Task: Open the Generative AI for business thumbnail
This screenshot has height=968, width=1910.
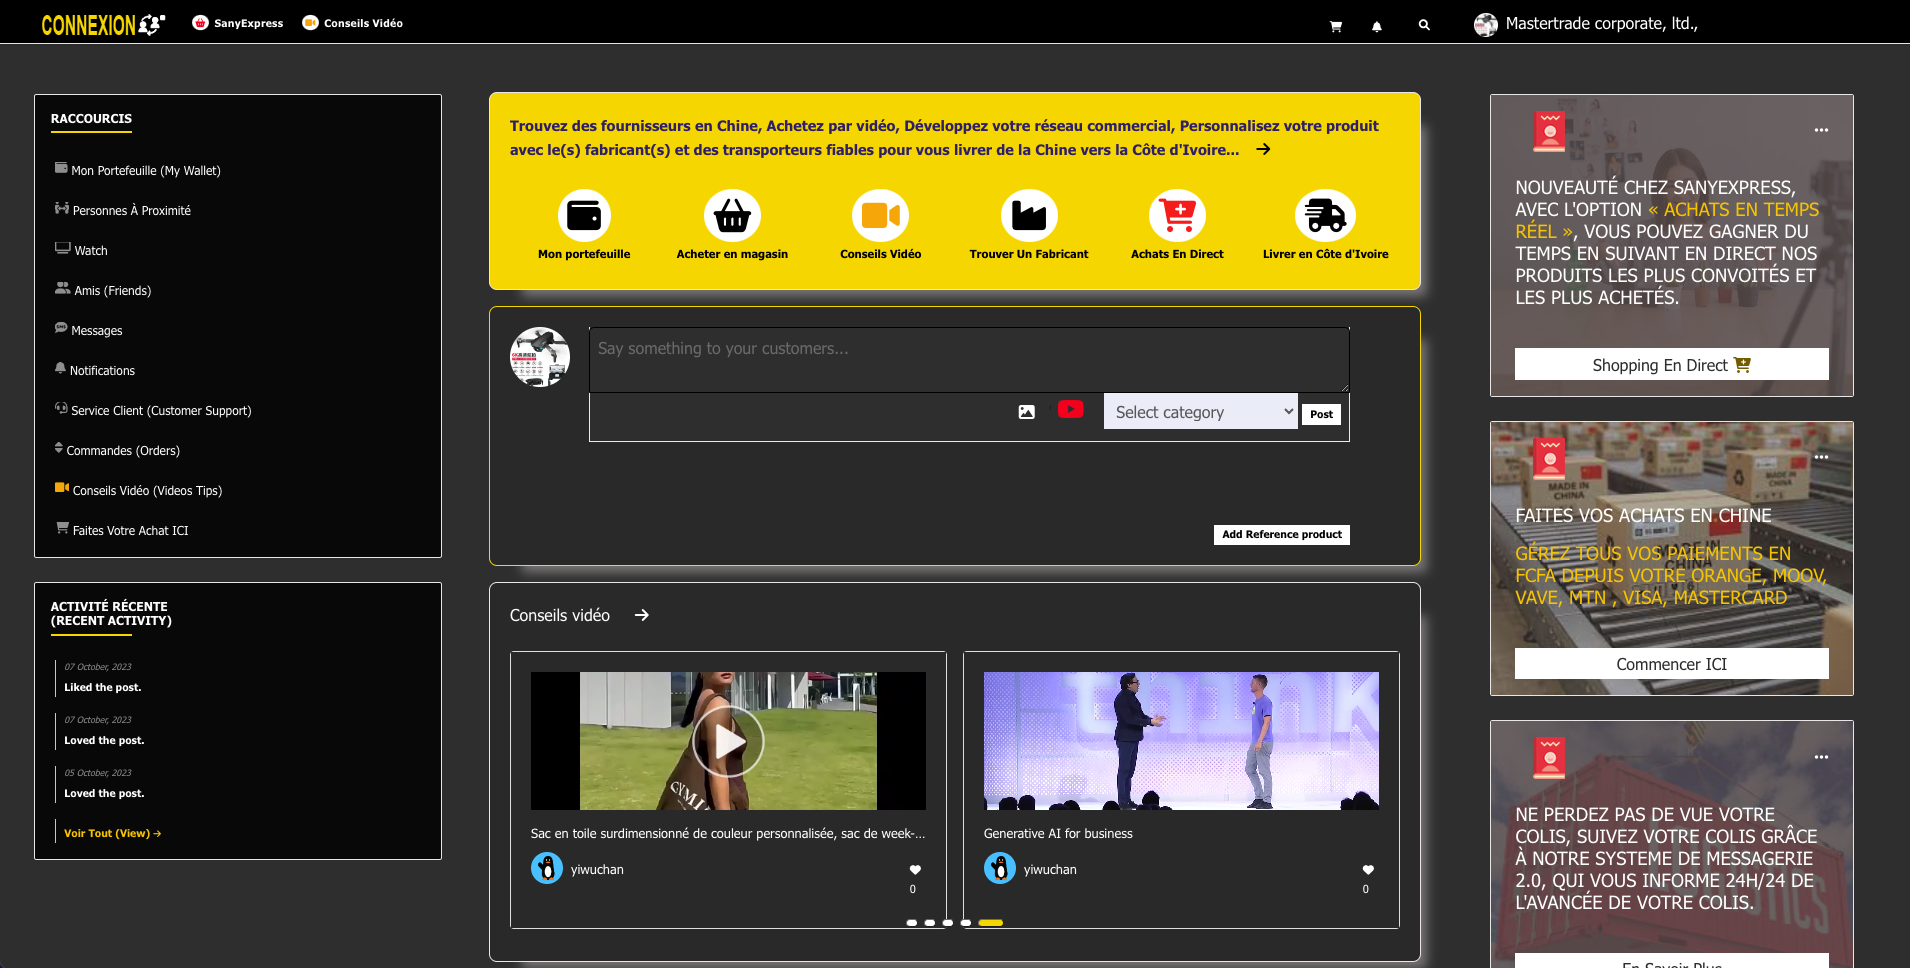Action: click(x=1181, y=741)
